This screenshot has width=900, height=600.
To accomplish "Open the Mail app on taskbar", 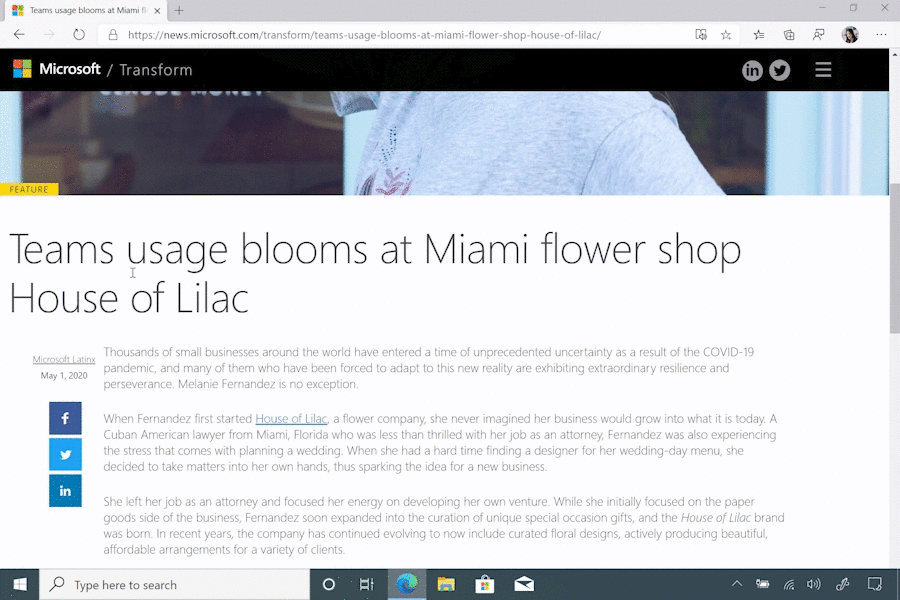I will coord(524,584).
